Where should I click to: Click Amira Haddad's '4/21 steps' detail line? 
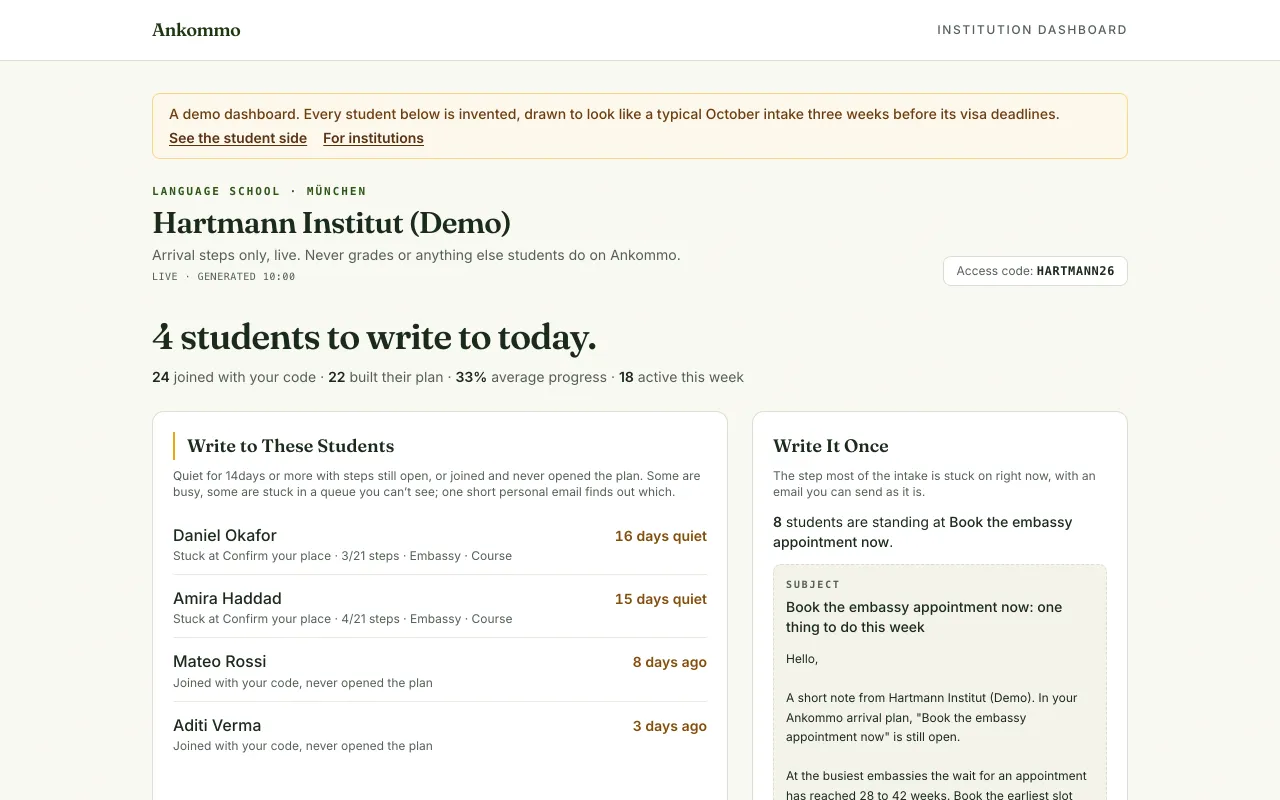342,619
